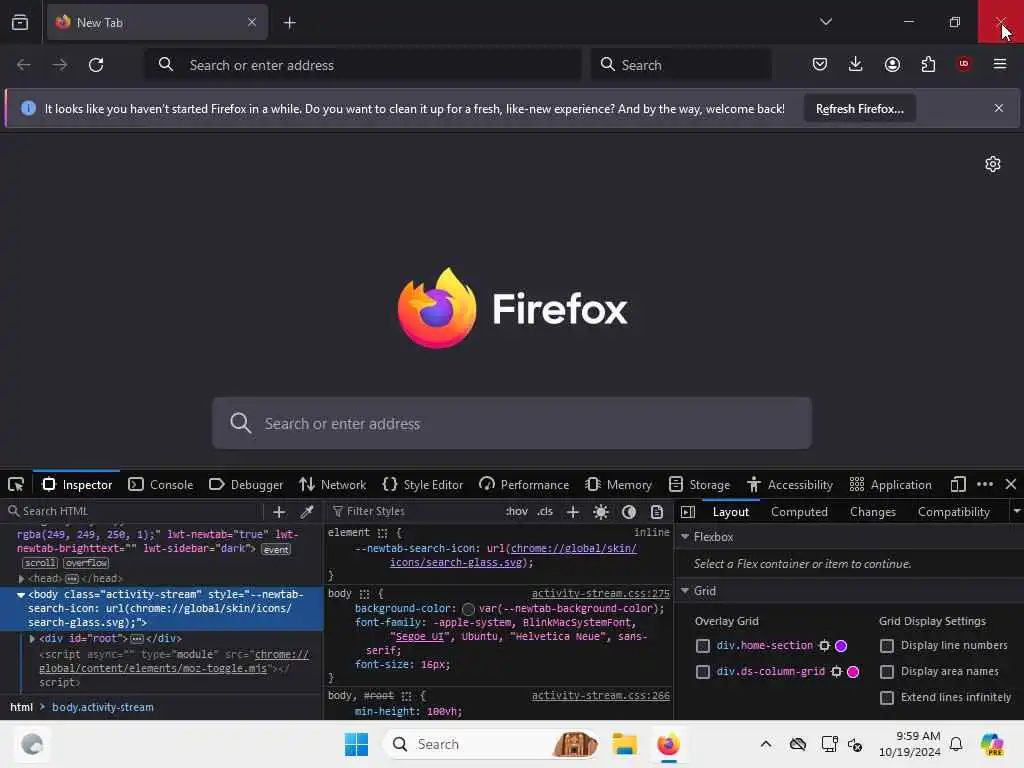1024x768 pixels.
Task: Click the toolbar address bar field
Action: click(x=363, y=65)
